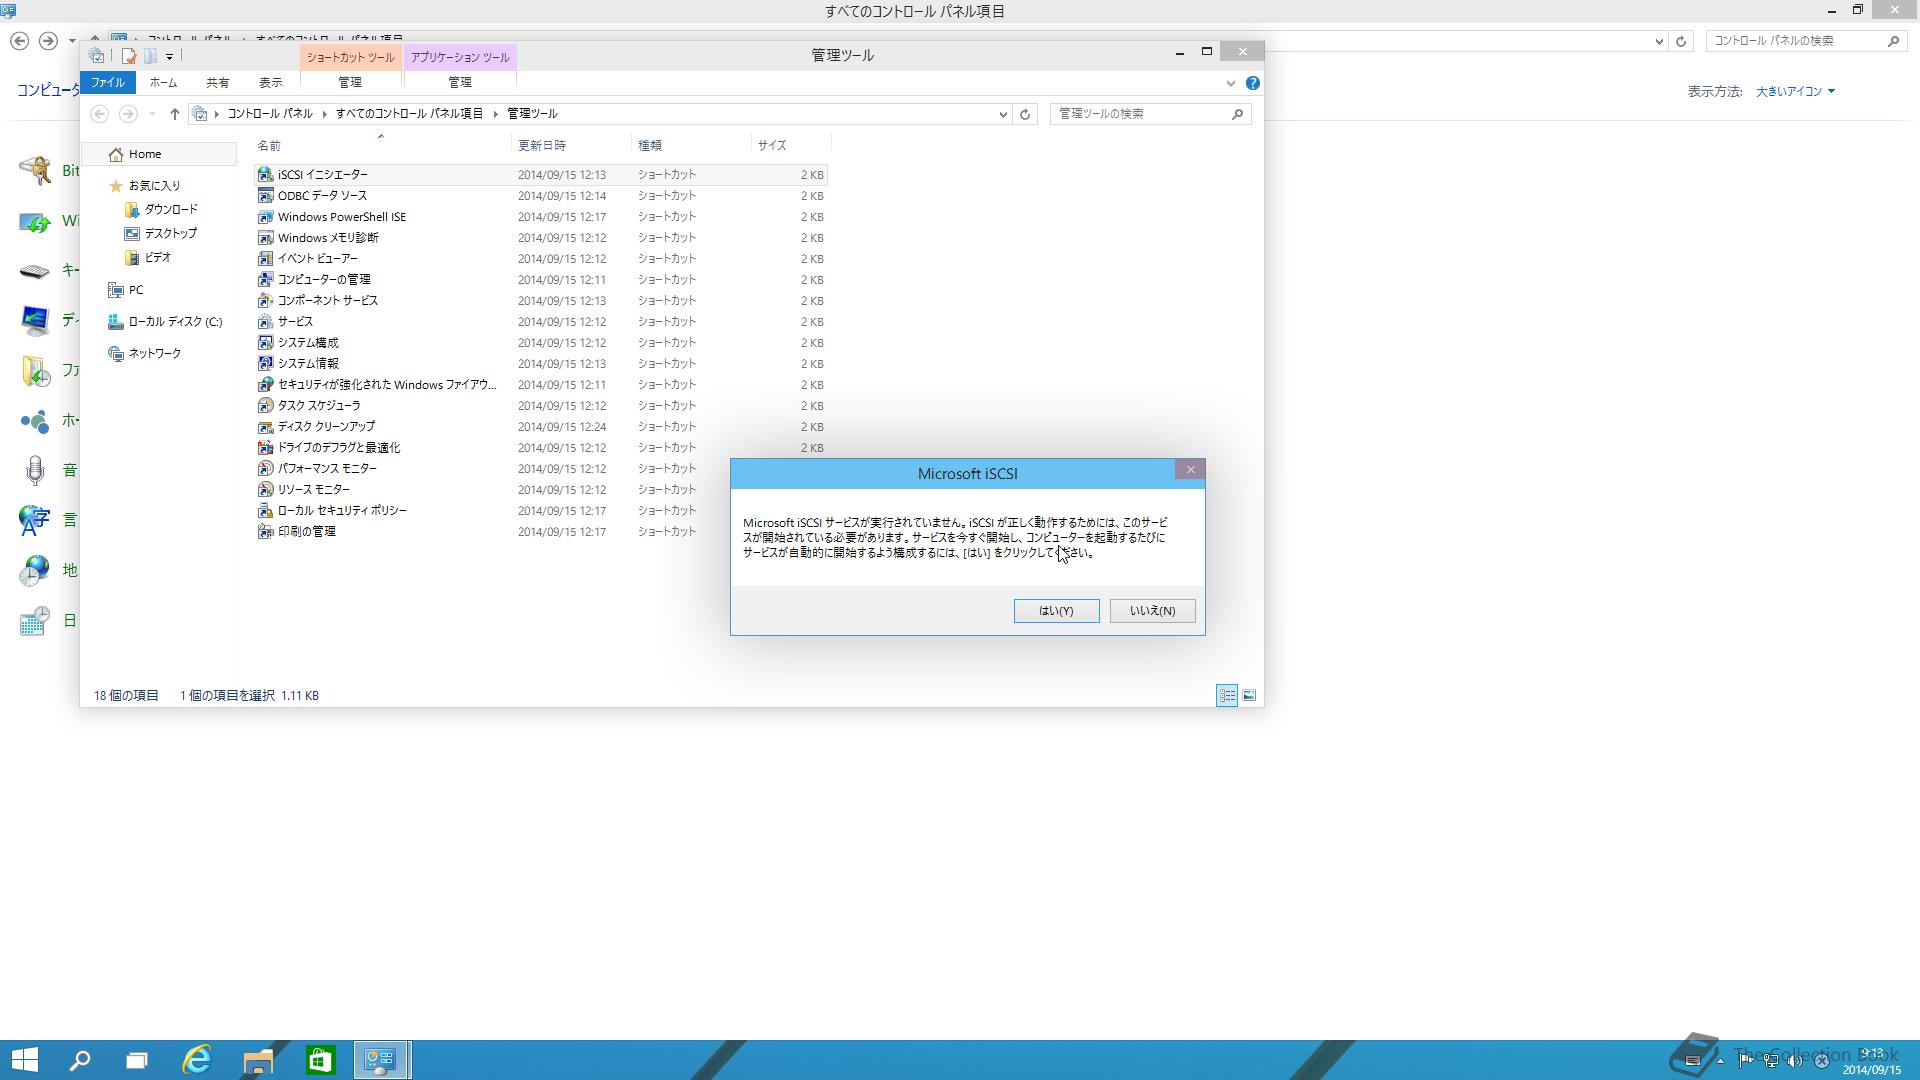Click いいえ(N) in the Microsoft iSCSI dialog
Image resolution: width=1920 pixels, height=1080 pixels.
coord(1152,611)
